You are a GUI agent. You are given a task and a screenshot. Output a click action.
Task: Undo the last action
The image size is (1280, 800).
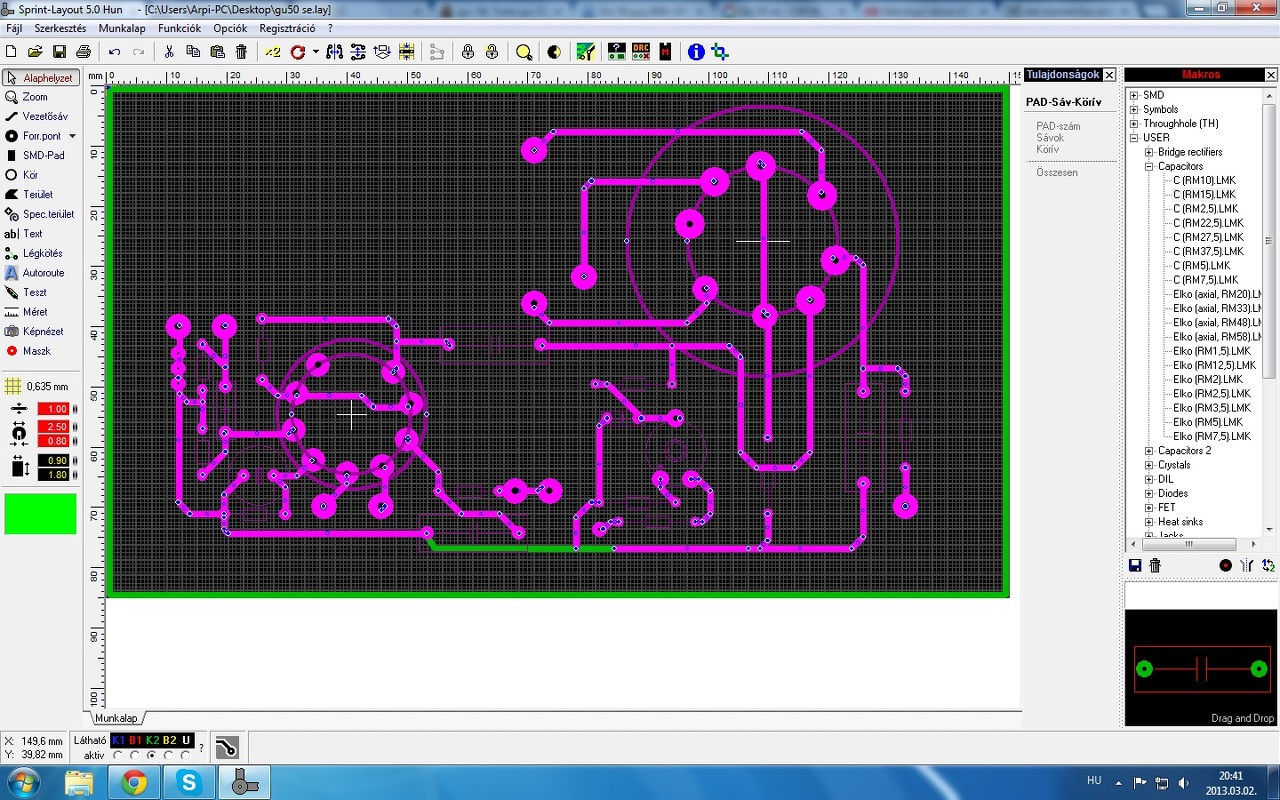coord(114,52)
